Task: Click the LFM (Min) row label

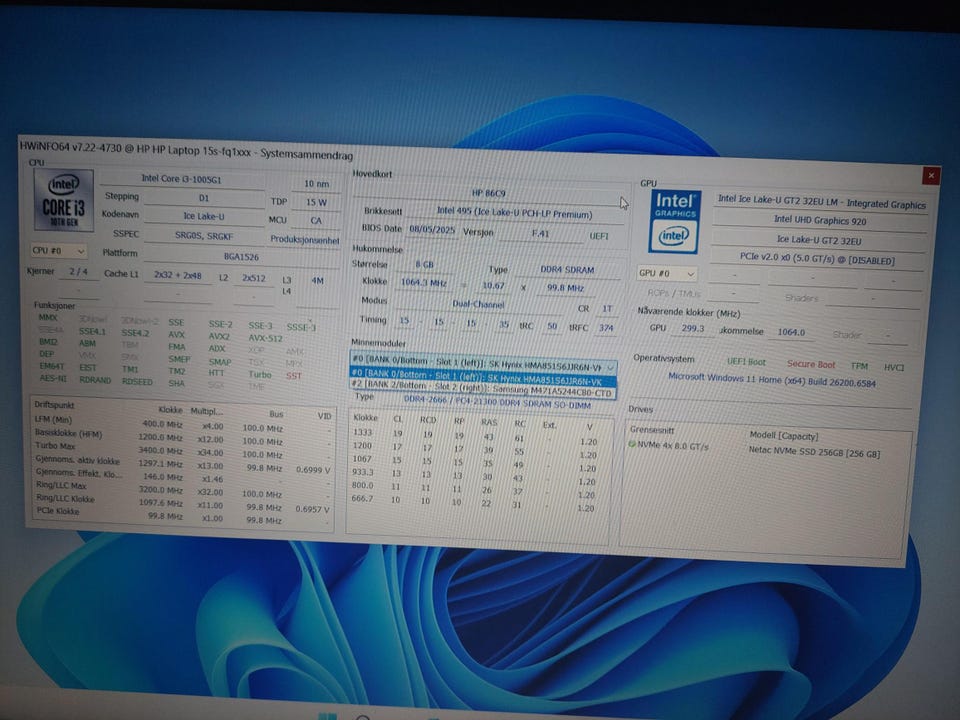Action: 53,419
